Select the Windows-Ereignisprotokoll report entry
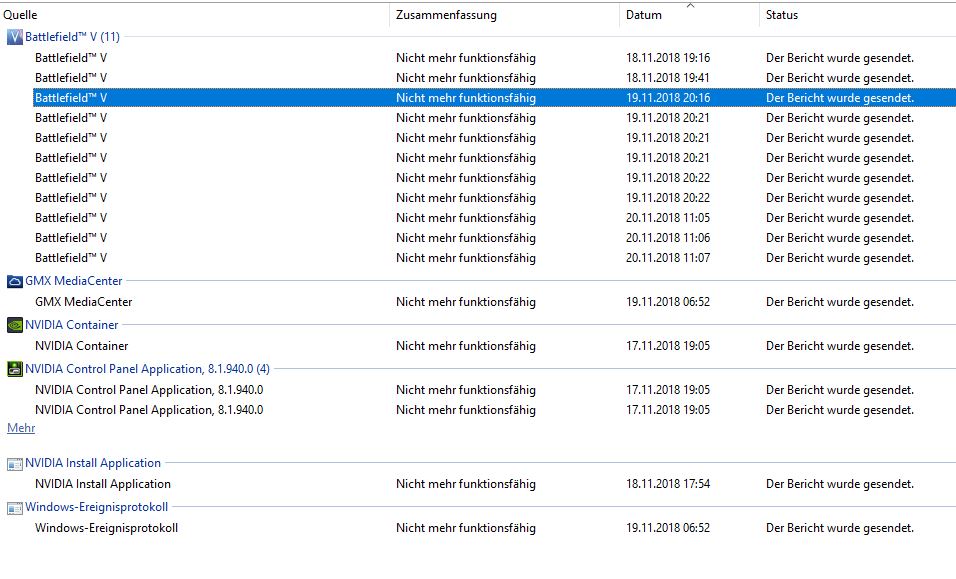The image size is (956, 579). point(494,528)
